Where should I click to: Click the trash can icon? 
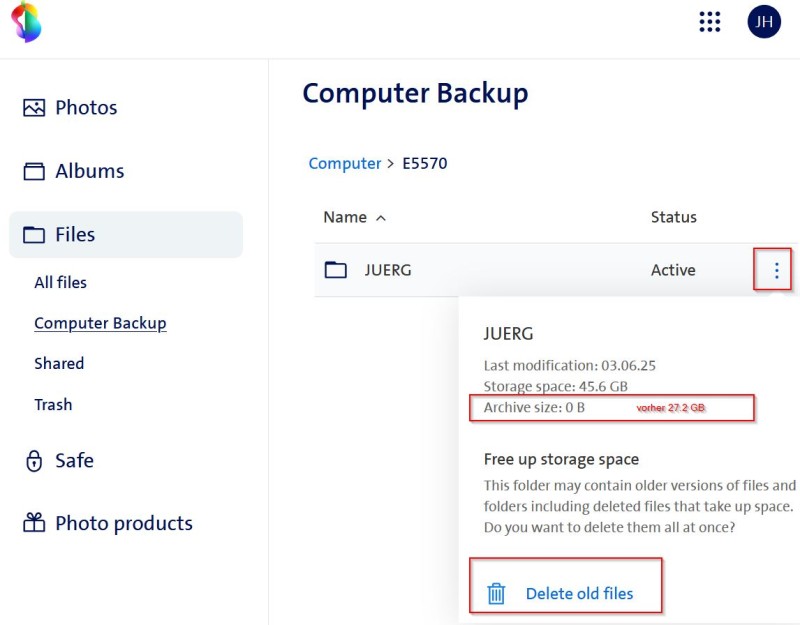point(496,594)
